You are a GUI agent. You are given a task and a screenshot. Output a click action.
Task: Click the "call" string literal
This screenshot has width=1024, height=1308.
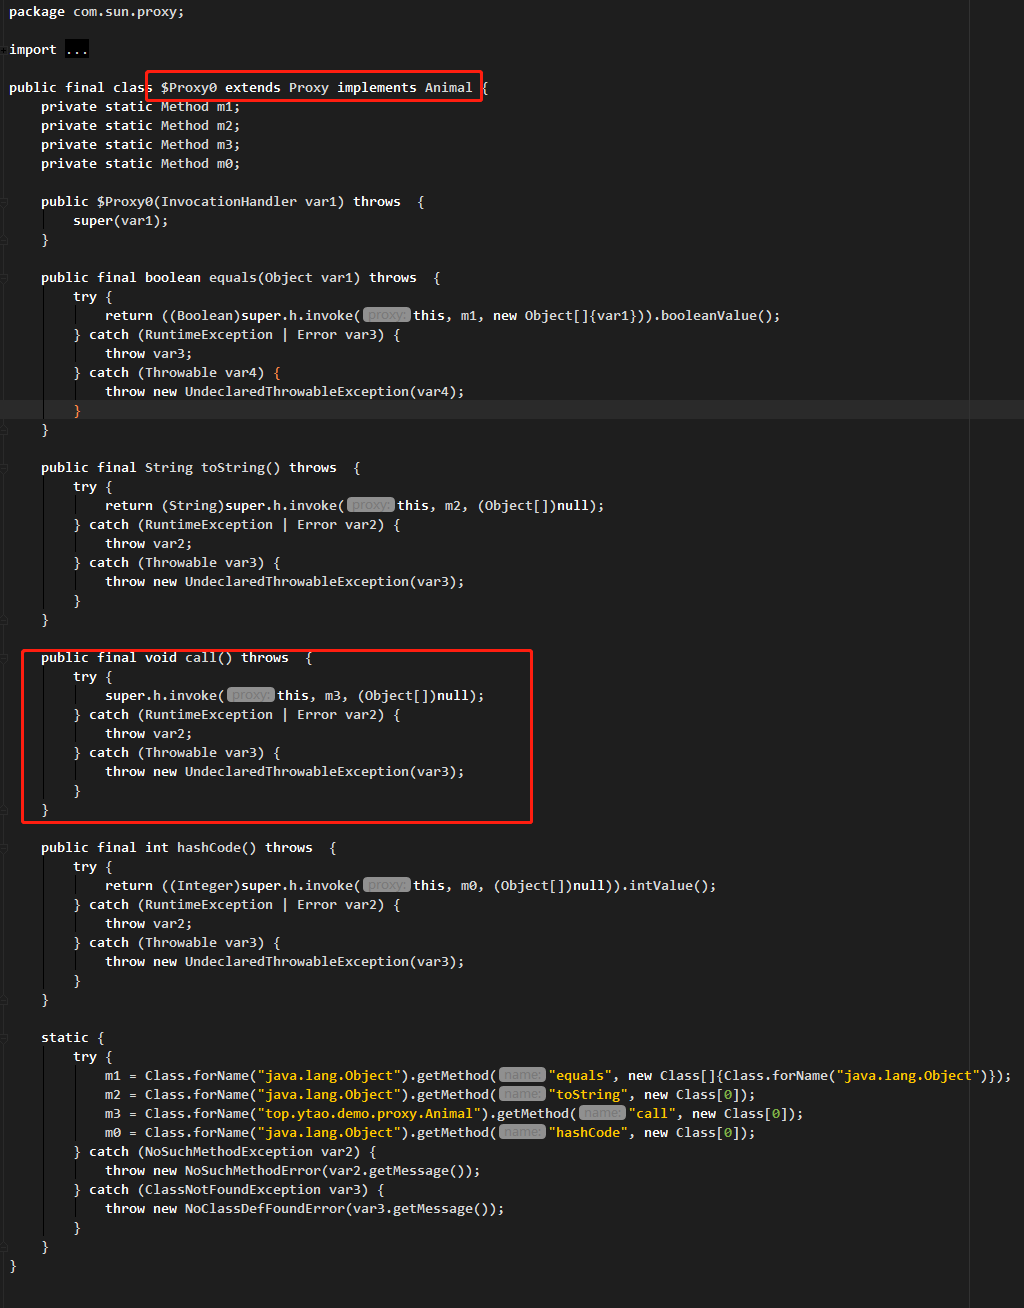[653, 1114]
